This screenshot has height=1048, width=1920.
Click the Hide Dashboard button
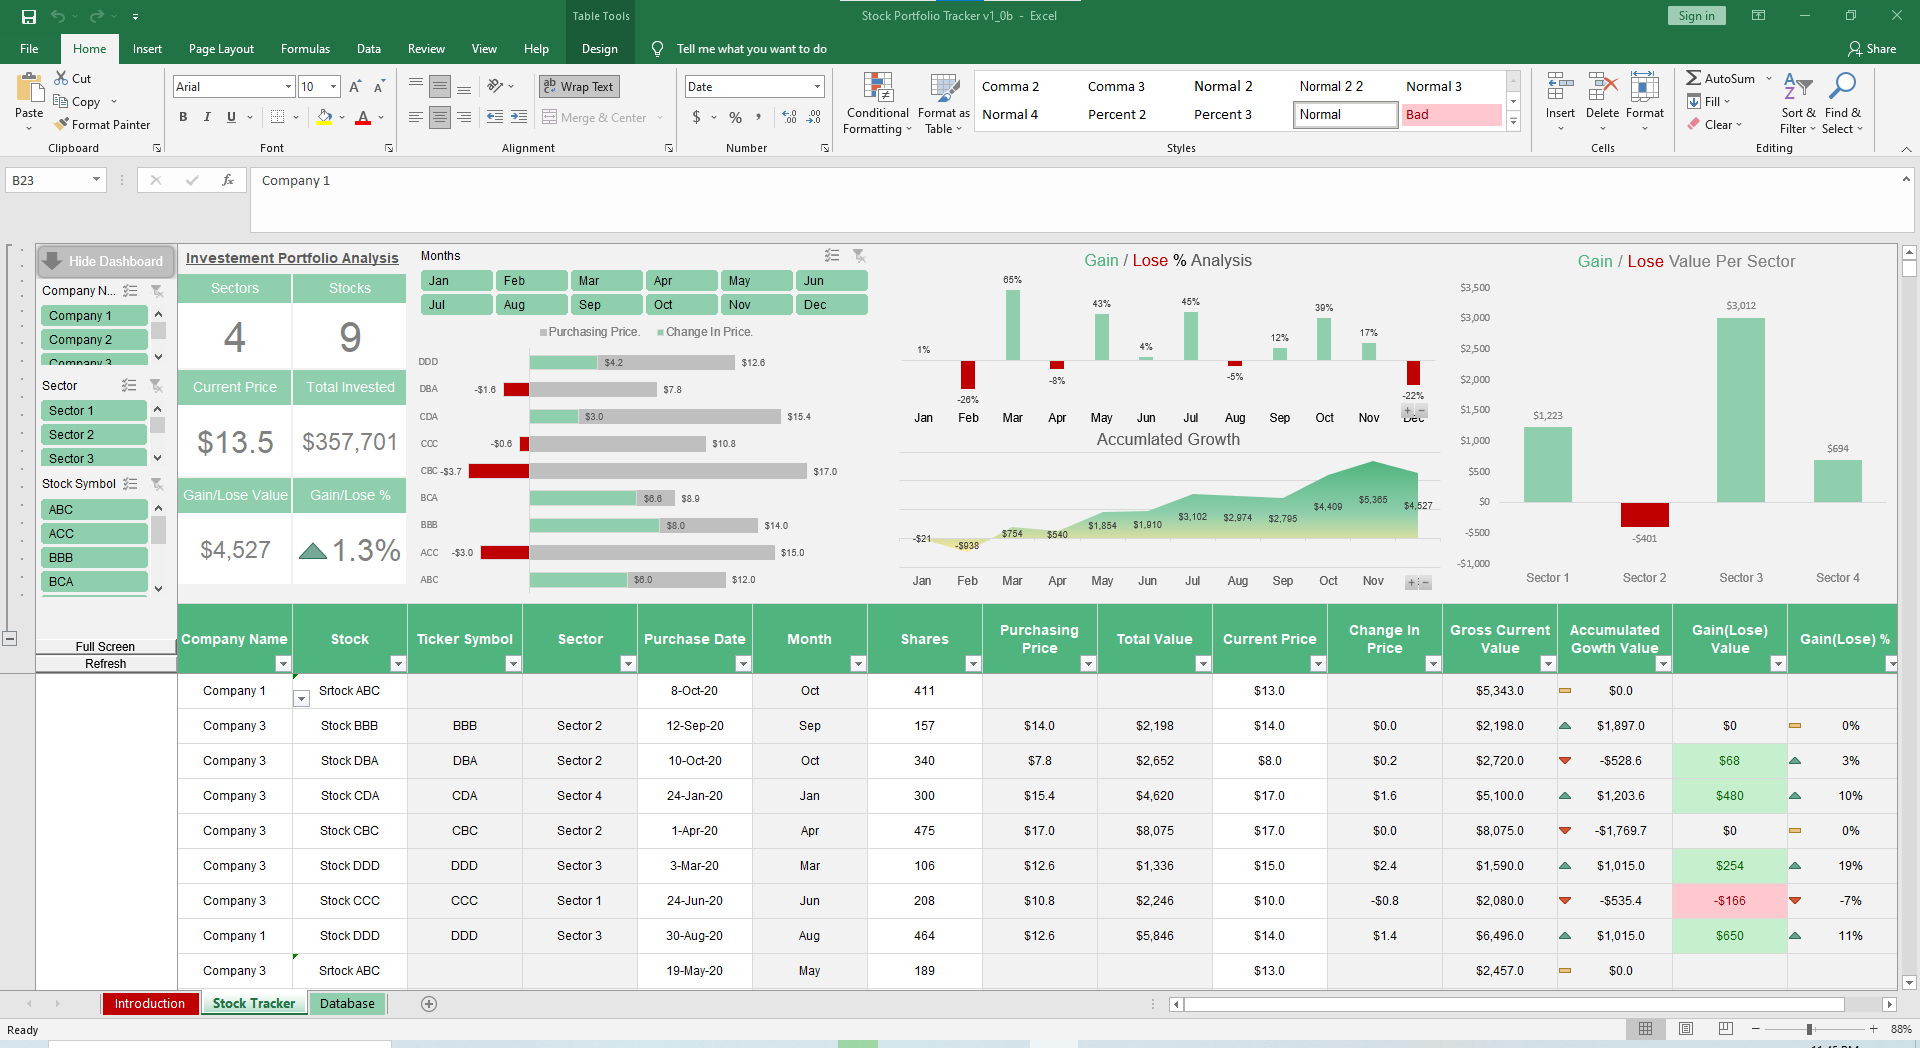point(105,261)
